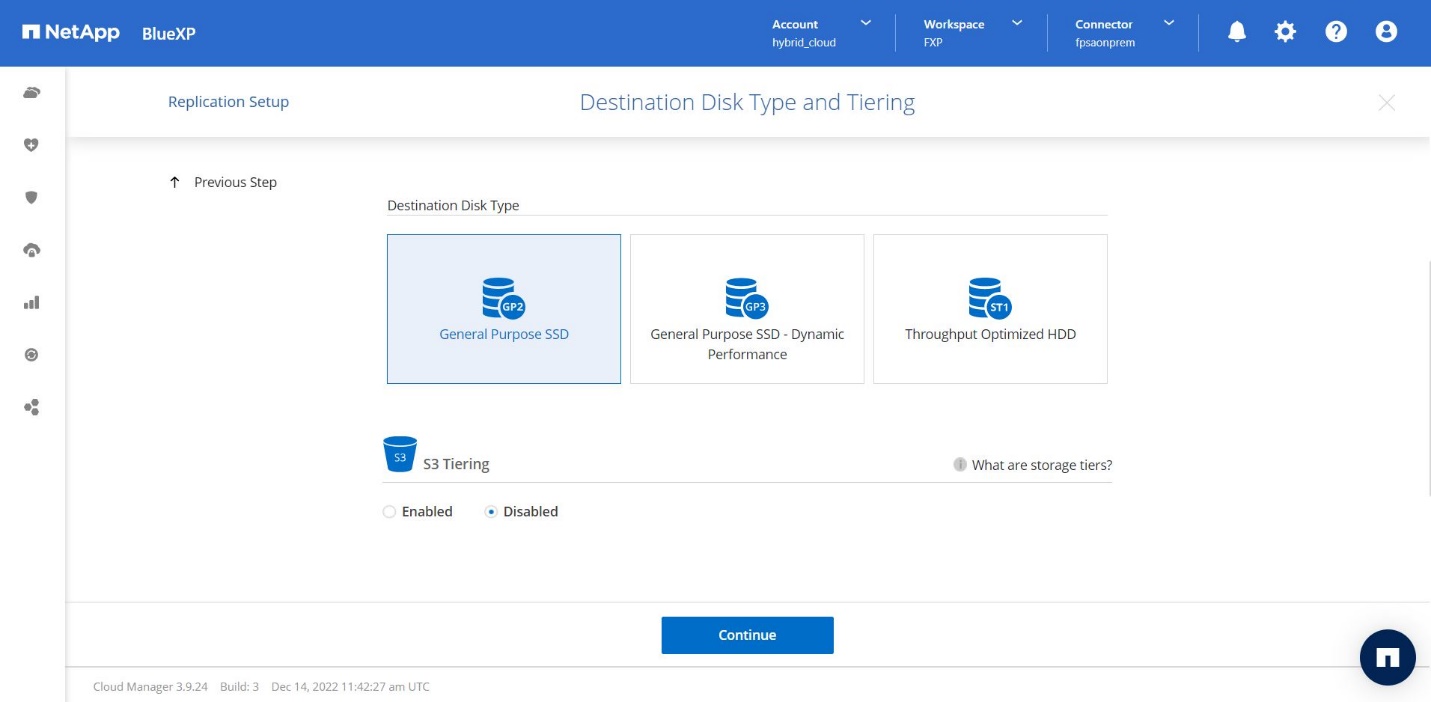Click the help question mark icon
This screenshot has width=1431, height=702.
coord(1336,32)
